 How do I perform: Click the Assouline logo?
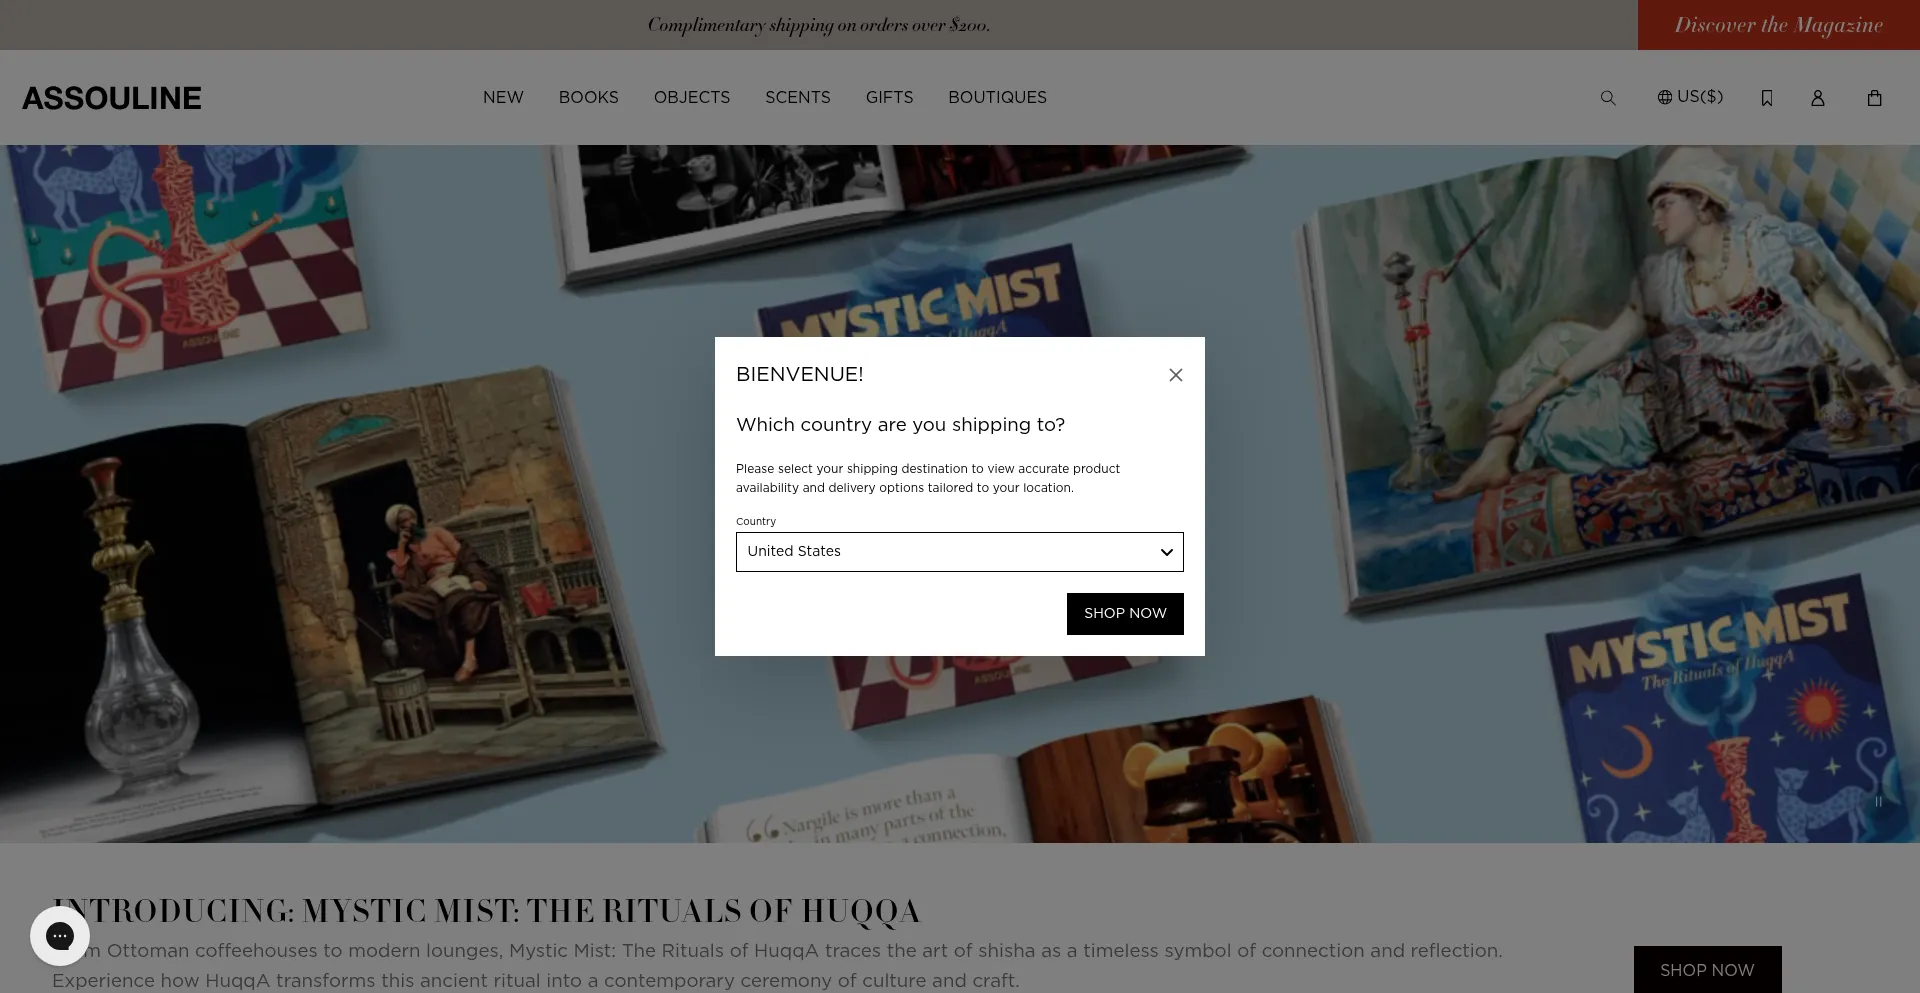tap(112, 98)
